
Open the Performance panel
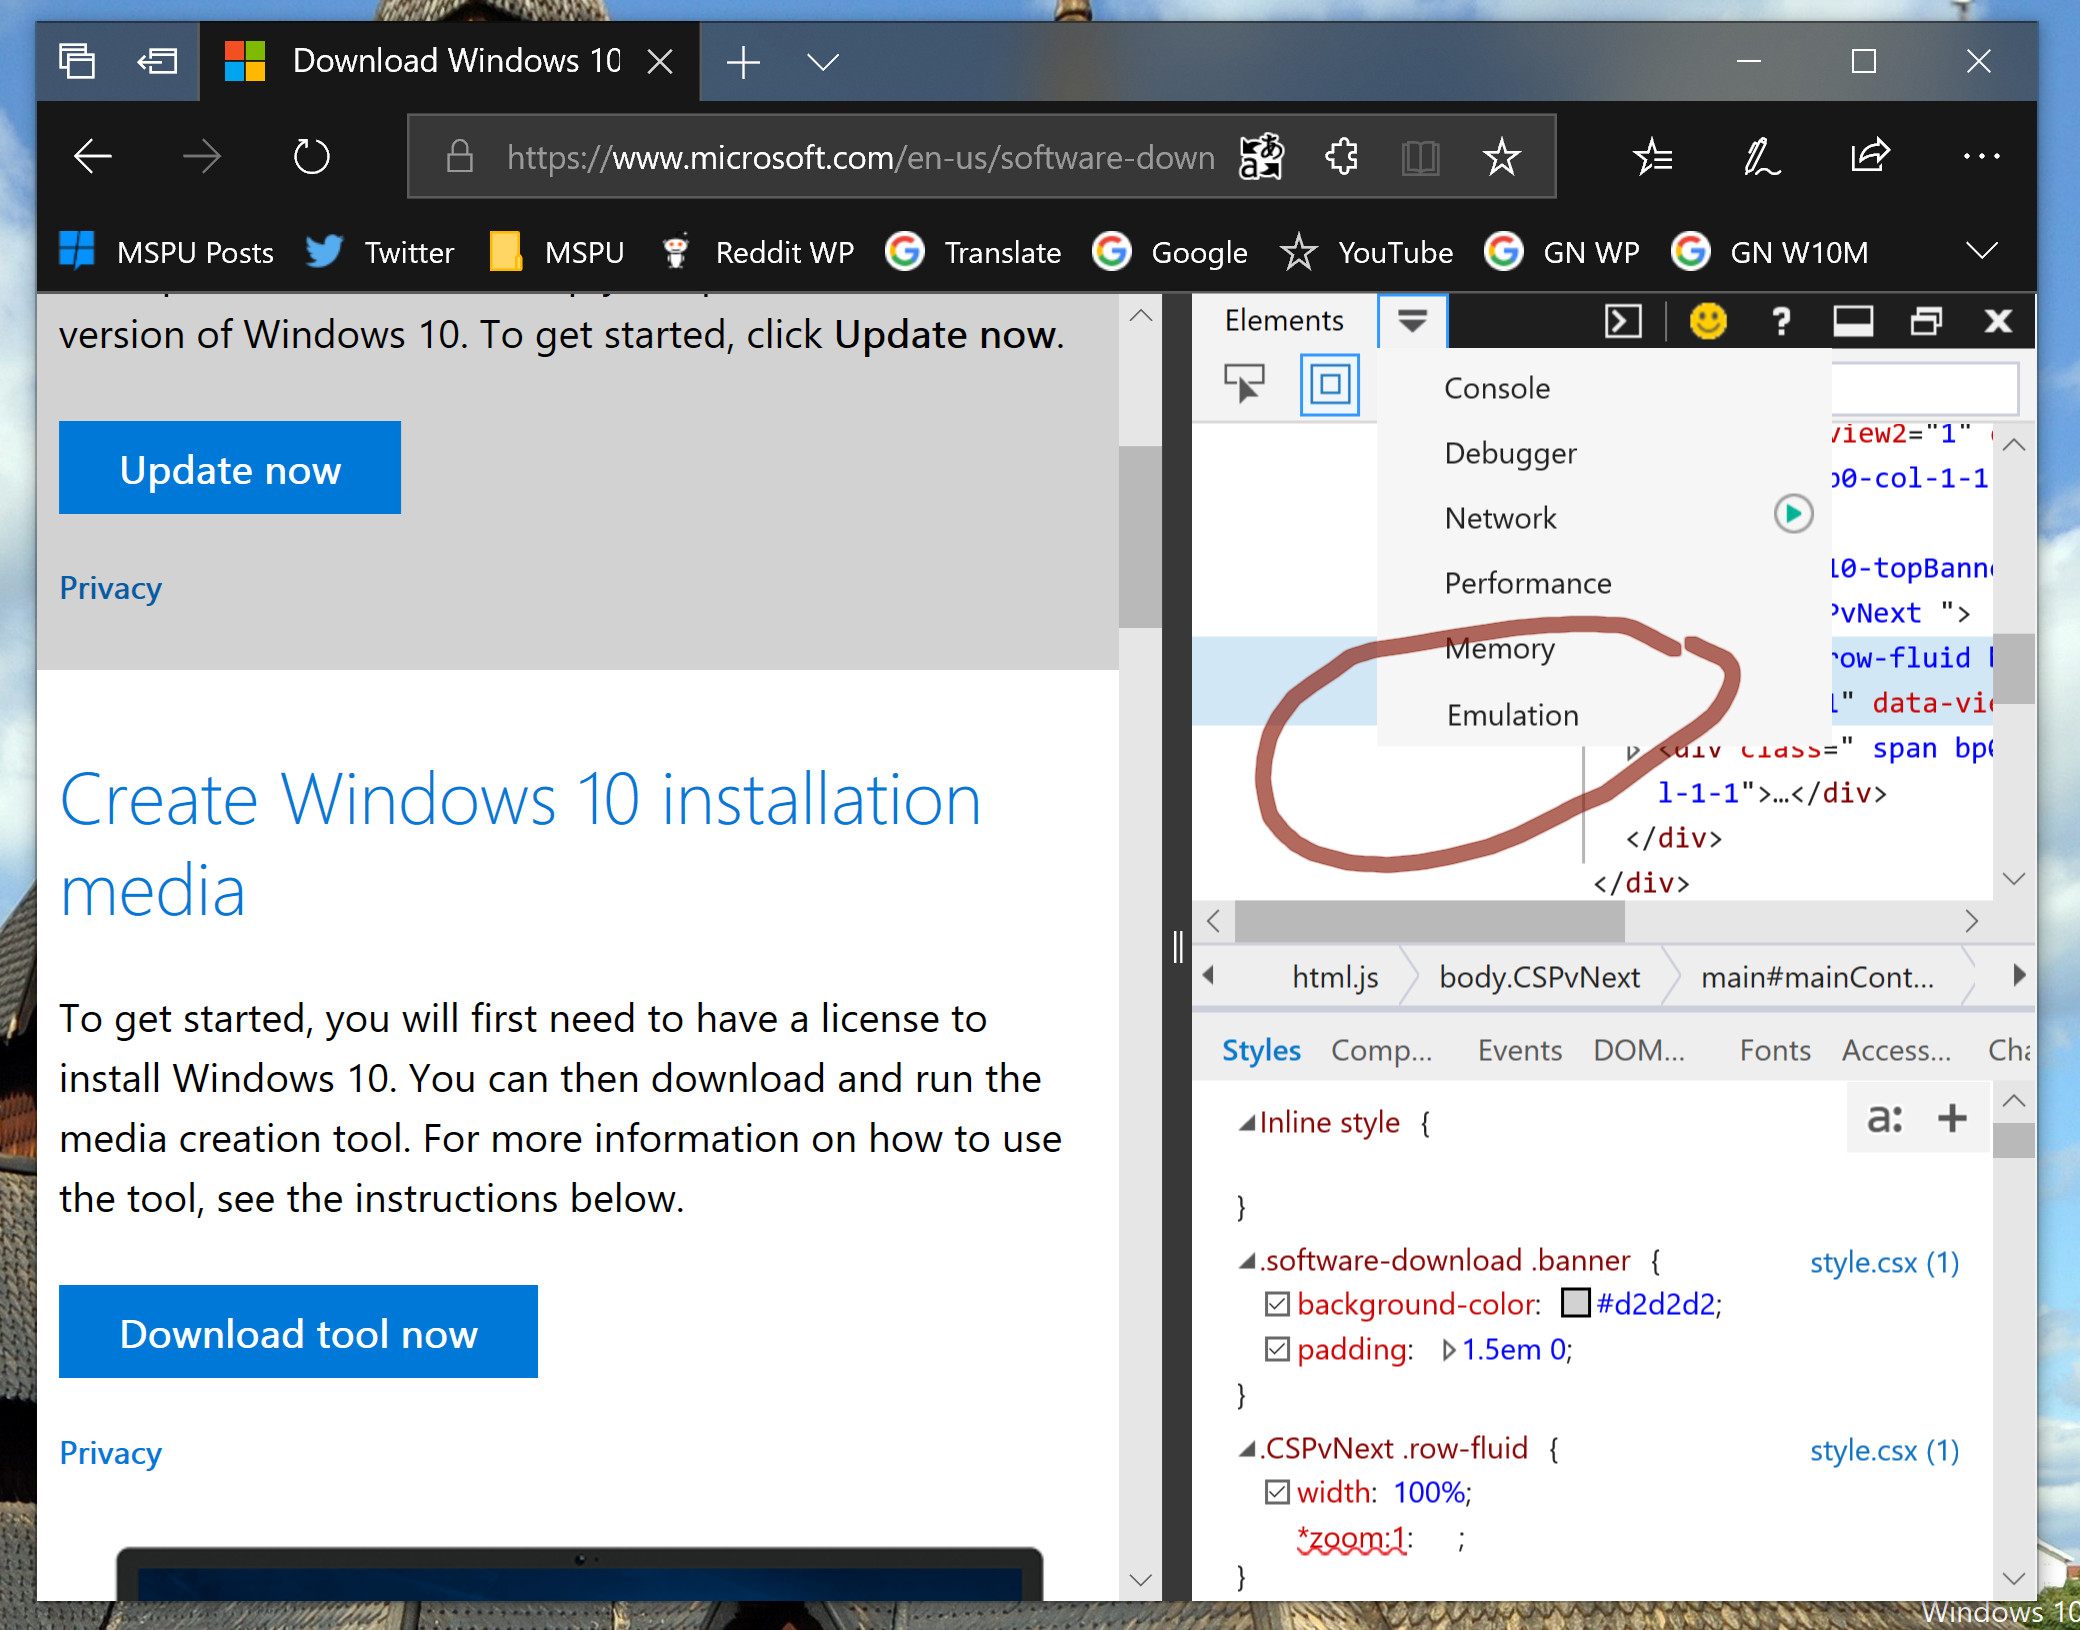tap(1526, 581)
